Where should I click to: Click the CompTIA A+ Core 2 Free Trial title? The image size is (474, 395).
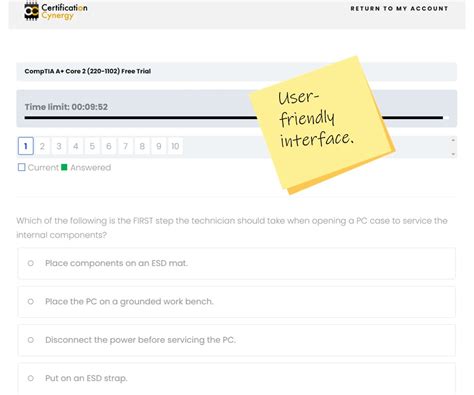click(x=88, y=71)
